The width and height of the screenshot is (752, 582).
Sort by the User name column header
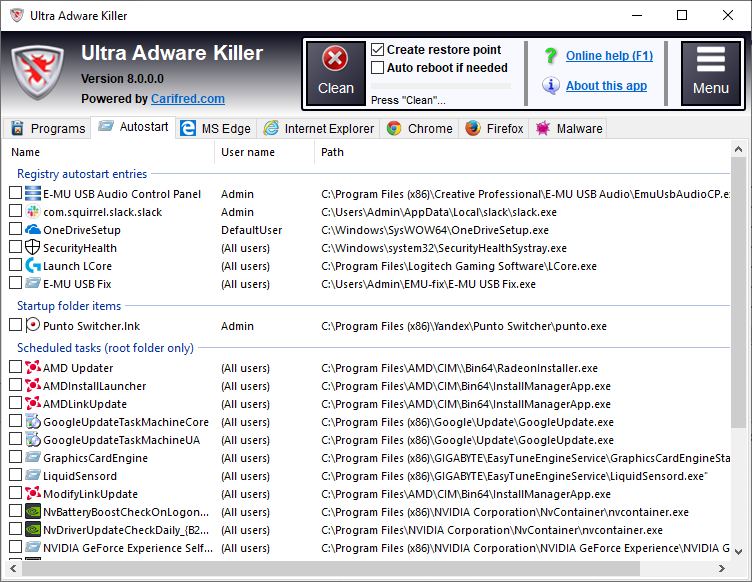coord(265,152)
